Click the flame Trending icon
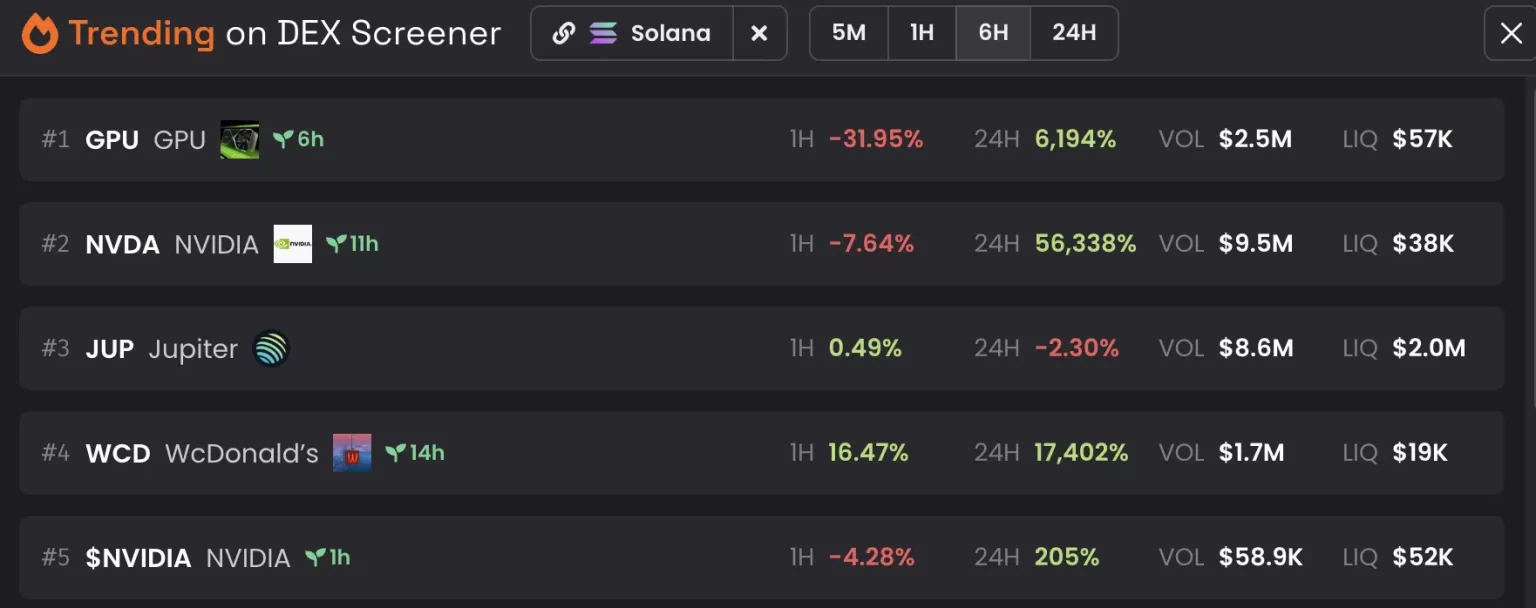 point(40,33)
